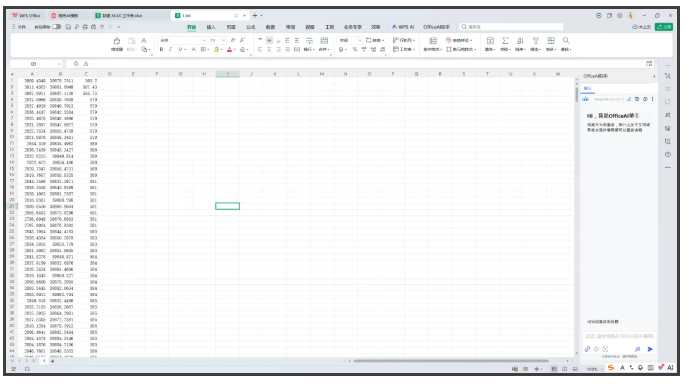Click the green Share button
This screenshot has width=690, height=388.
pos(664,27)
